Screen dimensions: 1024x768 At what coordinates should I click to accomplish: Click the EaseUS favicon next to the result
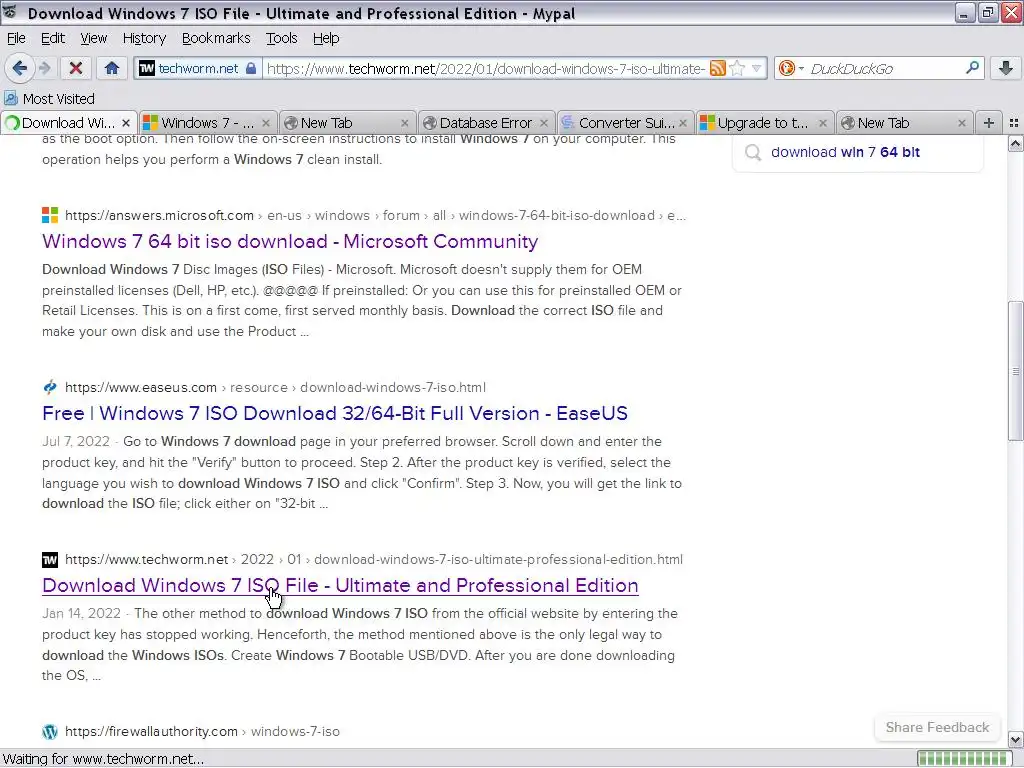pos(50,387)
